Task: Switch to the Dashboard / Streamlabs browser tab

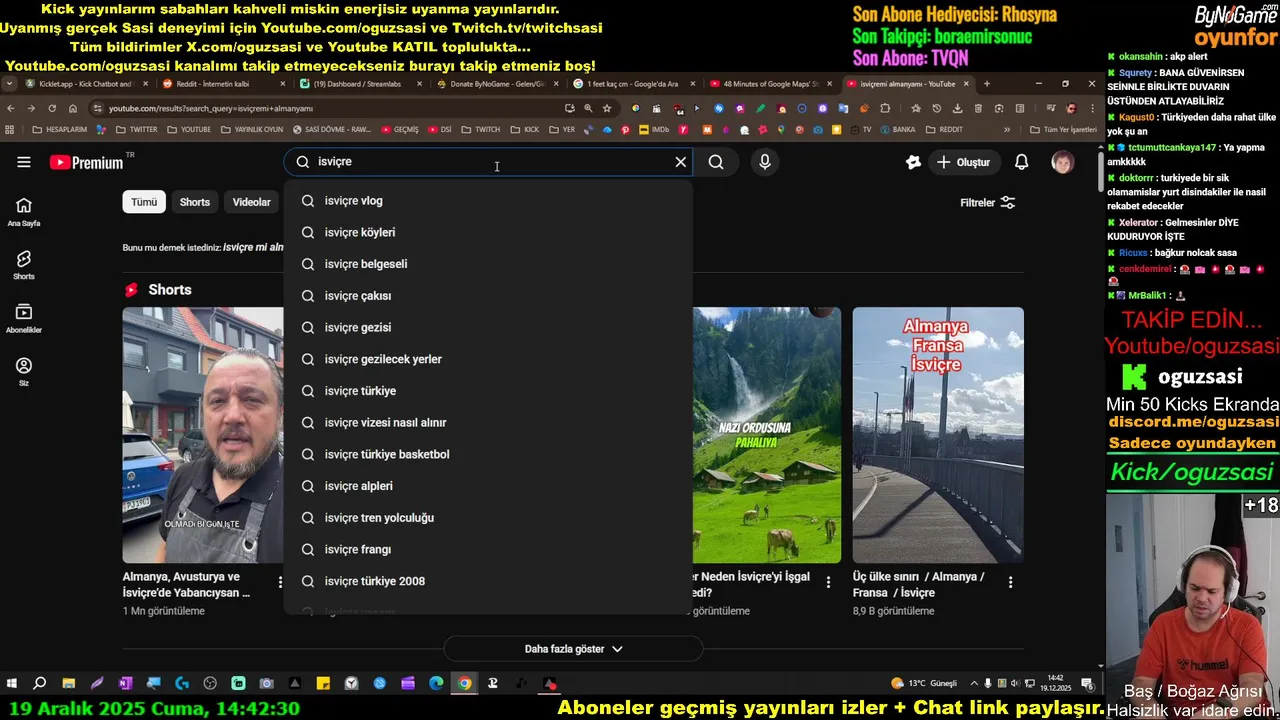Action: (x=356, y=84)
